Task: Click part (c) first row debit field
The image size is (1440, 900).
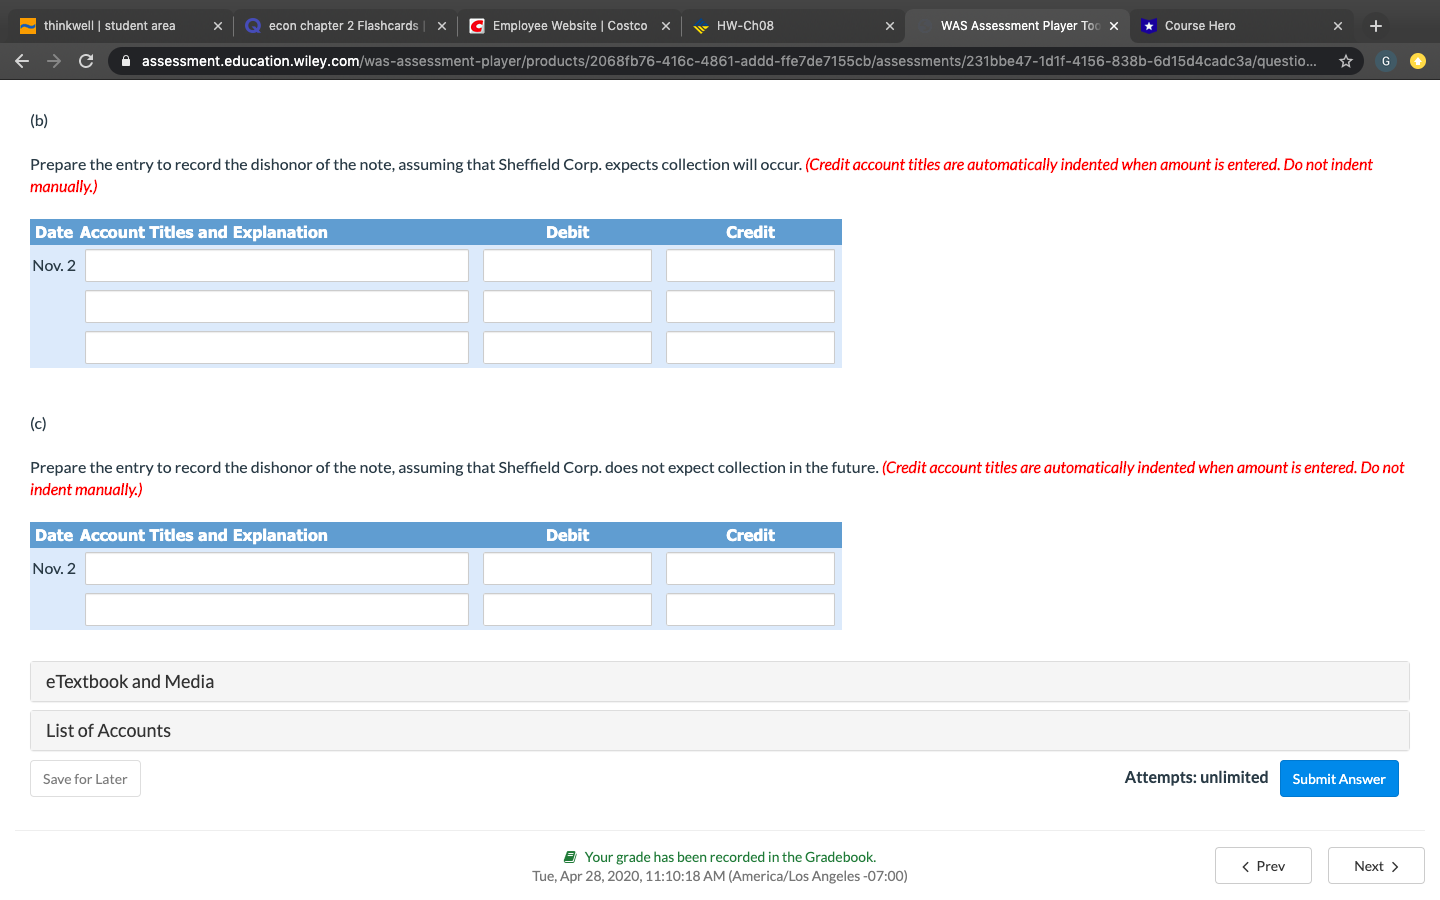Action: (x=567, y=569)
